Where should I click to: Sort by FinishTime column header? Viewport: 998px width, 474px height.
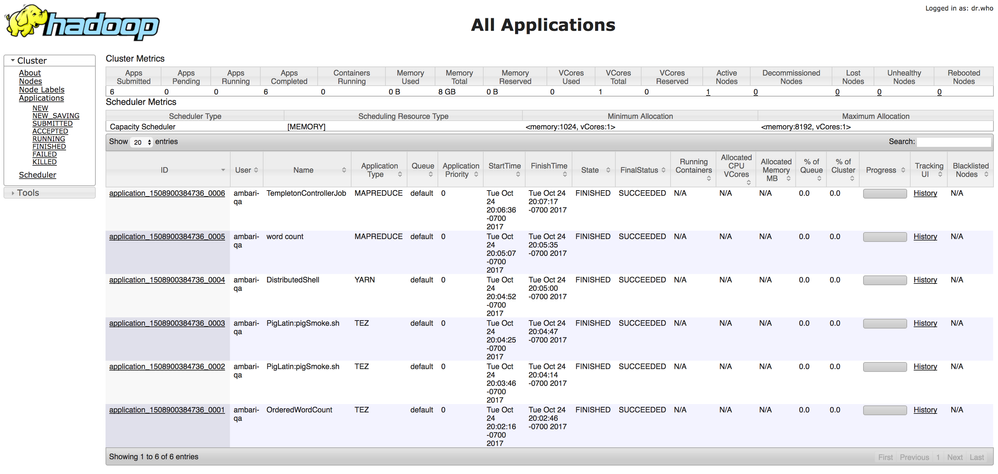549,167
